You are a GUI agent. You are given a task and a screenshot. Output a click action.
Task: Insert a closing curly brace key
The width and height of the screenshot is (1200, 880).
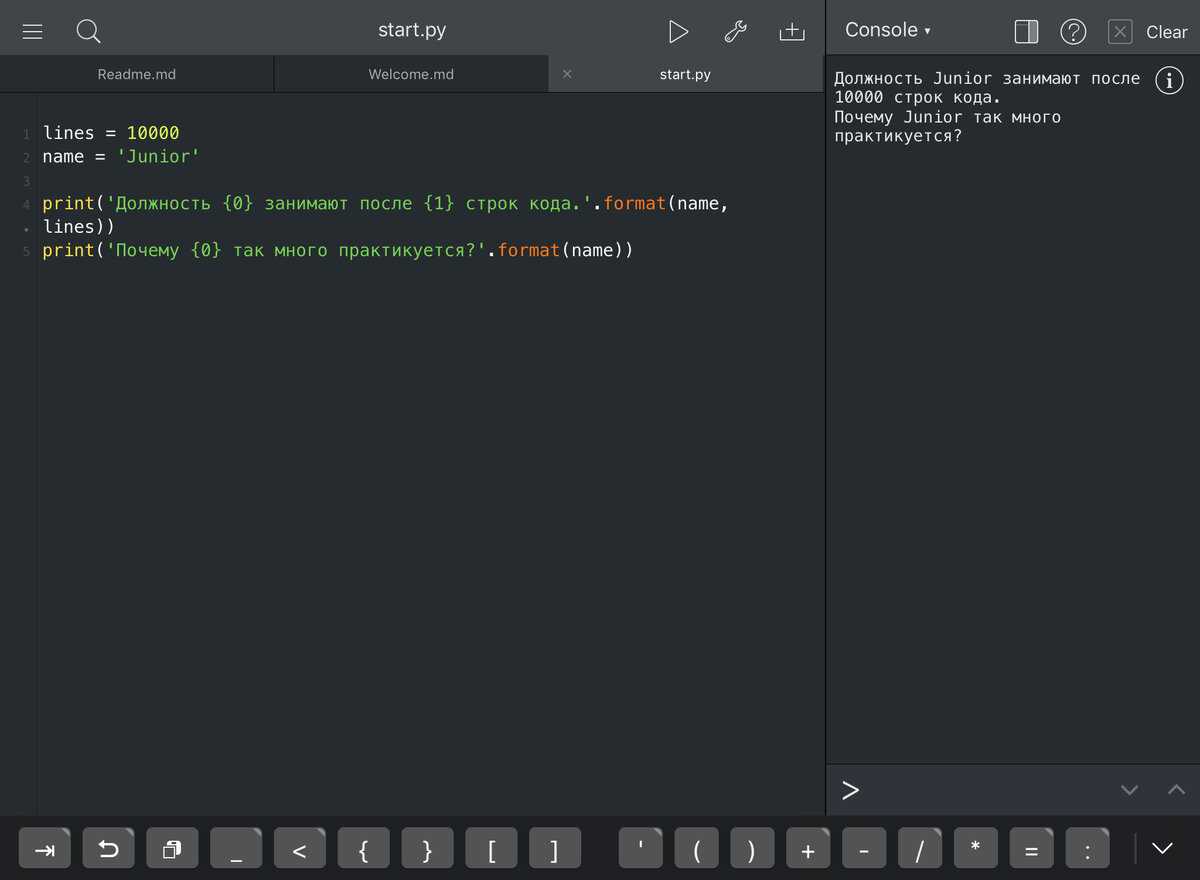point(427,848)
